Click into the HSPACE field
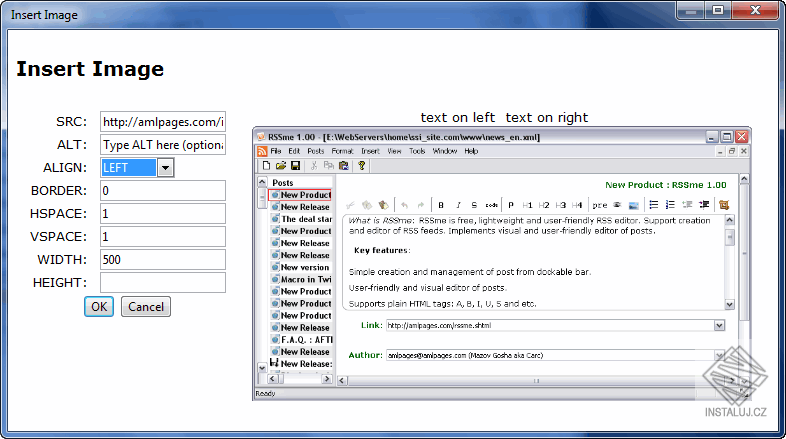The image size is (786, 439). point(163,214)
